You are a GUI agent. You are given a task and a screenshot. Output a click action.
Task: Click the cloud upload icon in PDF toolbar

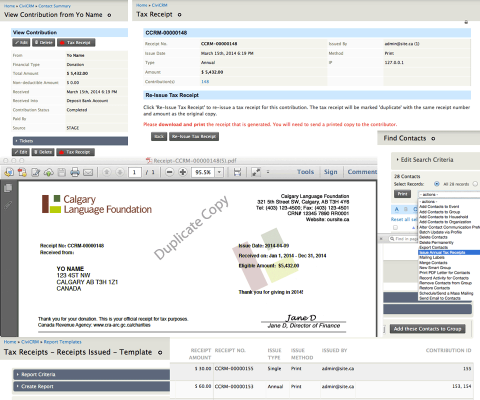pos(49,172)
